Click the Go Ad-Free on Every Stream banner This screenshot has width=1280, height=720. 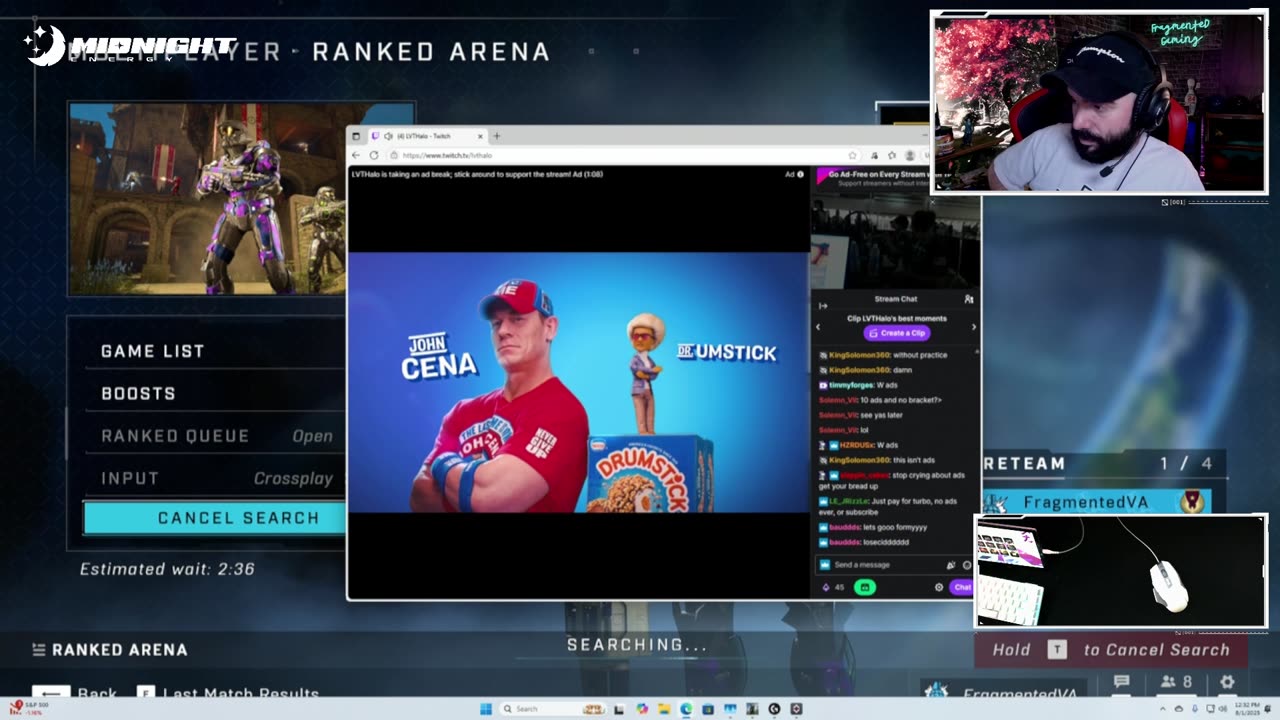coord(872,178)
